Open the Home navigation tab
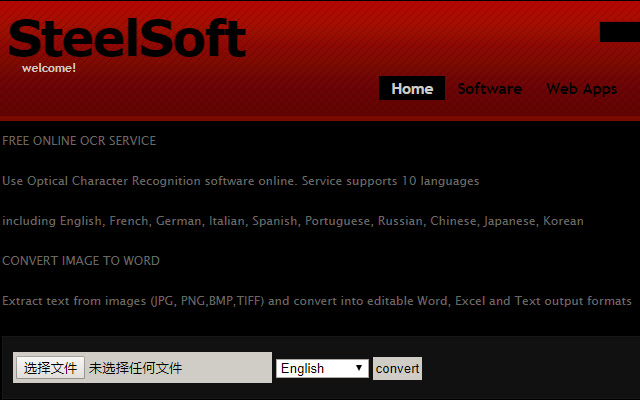Screen dimensions: 640x400 coord(412,88)
